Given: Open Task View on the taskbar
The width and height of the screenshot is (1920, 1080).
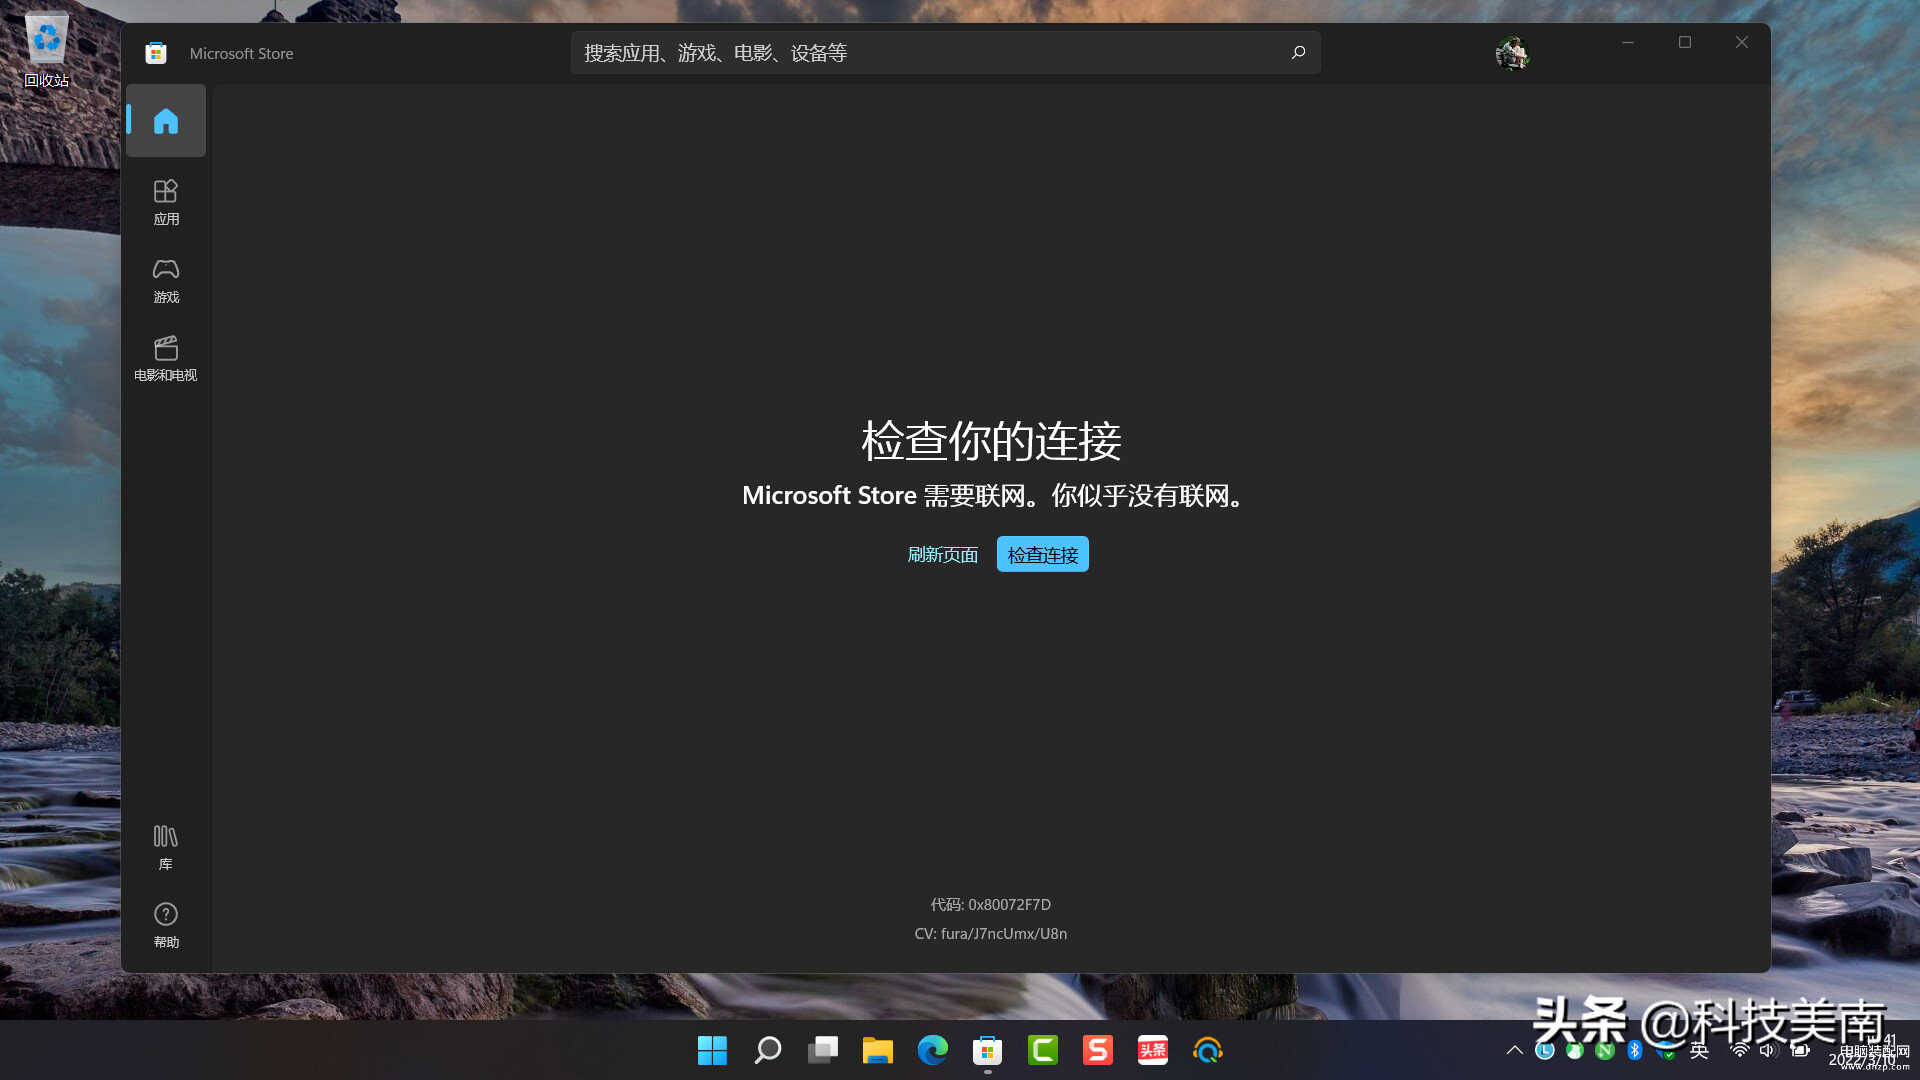Looking at the screenshot, I should point(822,1050).
